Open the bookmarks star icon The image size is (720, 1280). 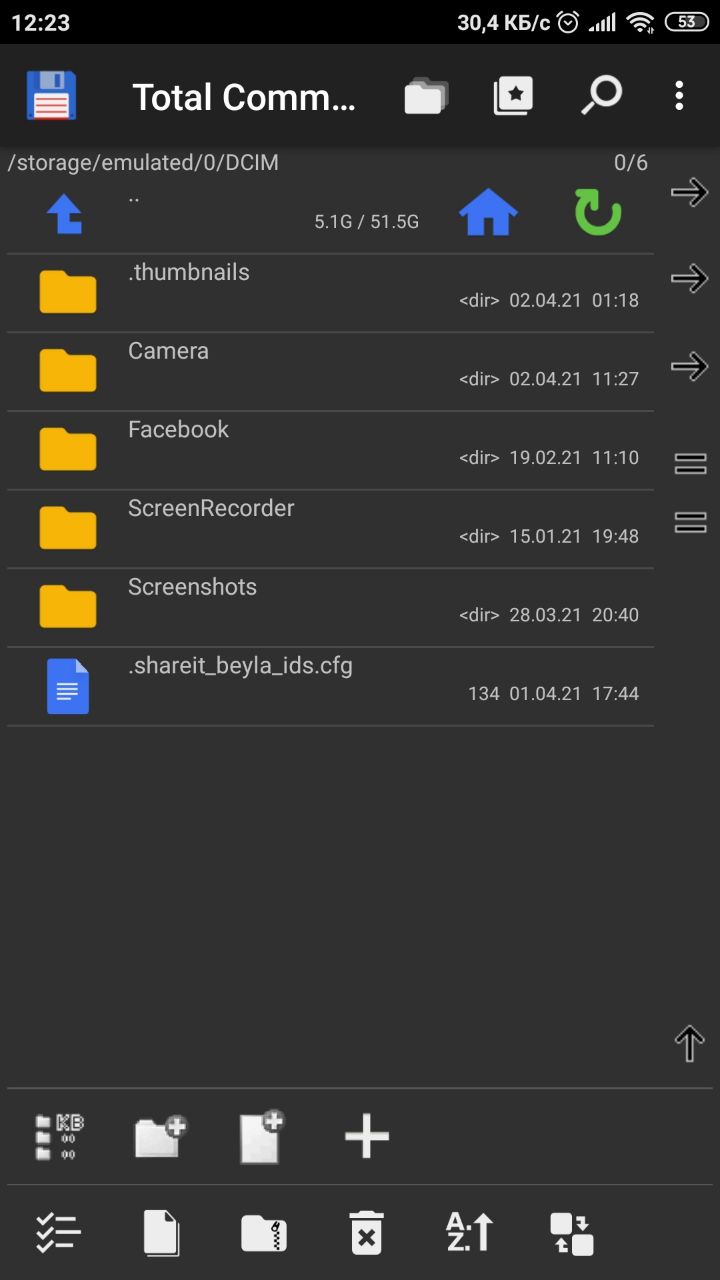pyautogui.click(x=513, y=97)
